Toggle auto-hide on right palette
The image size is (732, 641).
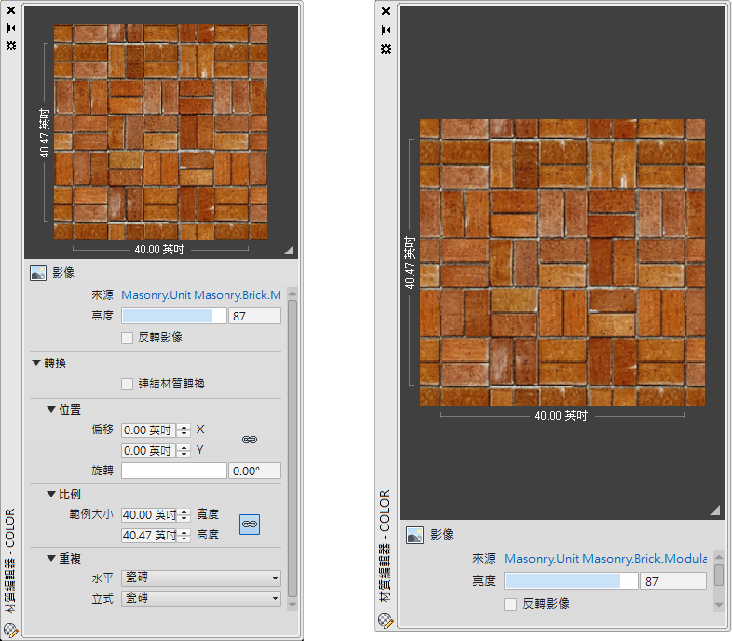click(386, 30)
